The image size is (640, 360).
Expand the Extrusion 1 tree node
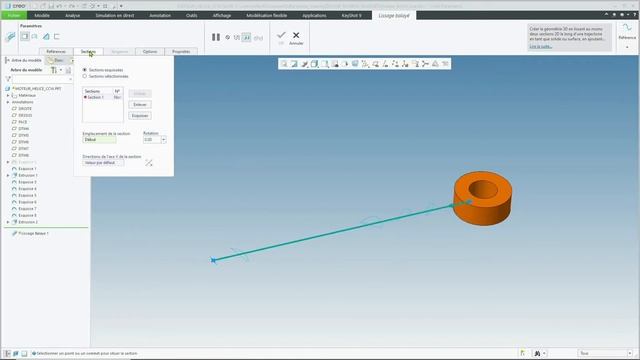(x=8, y=176)
